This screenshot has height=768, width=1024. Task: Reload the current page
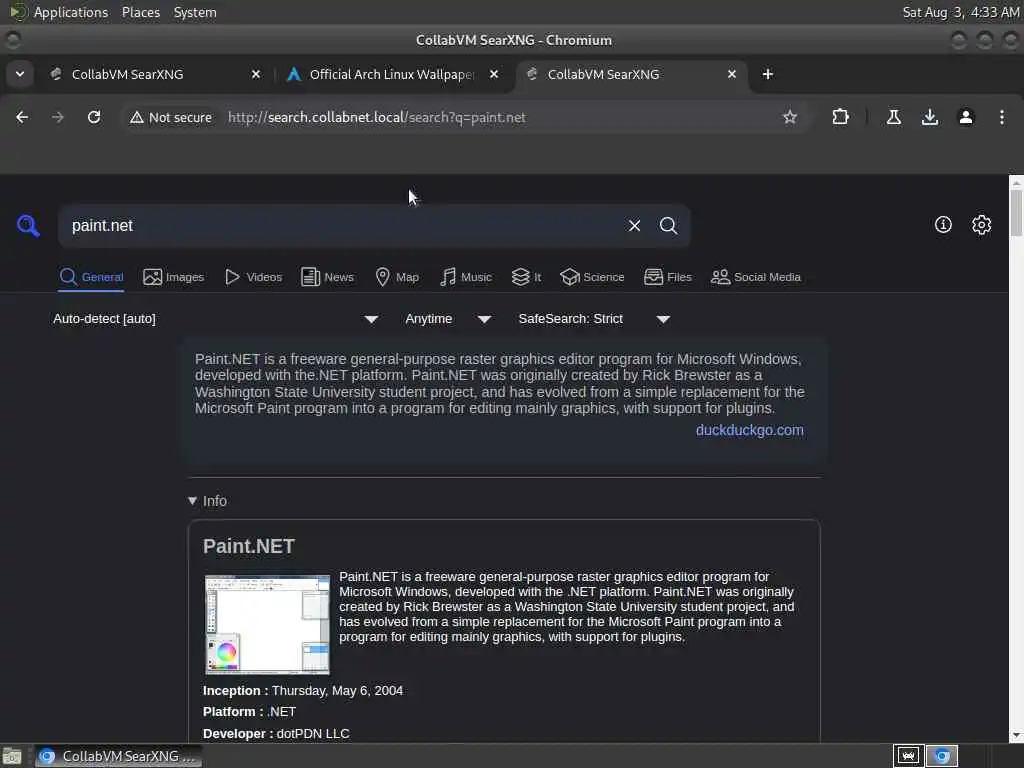click(x=94, y=117)
